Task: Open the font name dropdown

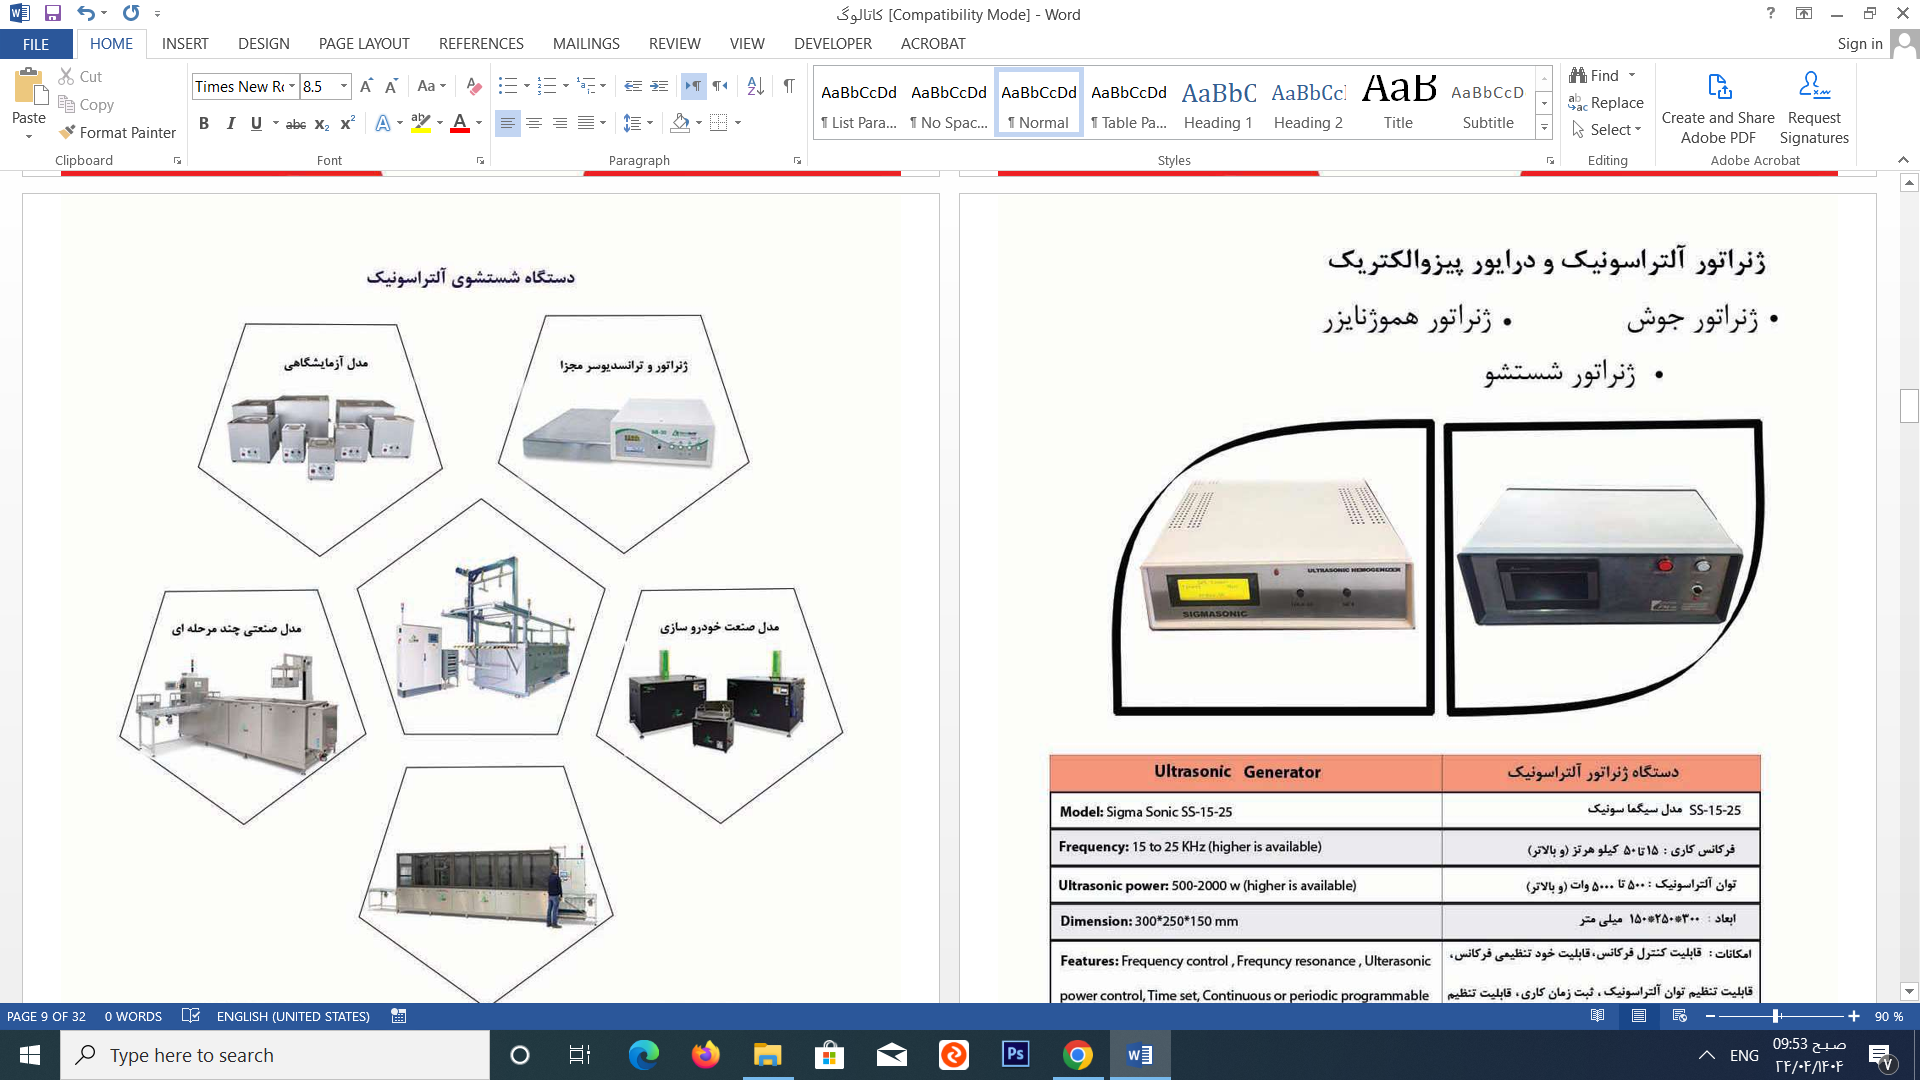Action: click(x=292, y=86)
